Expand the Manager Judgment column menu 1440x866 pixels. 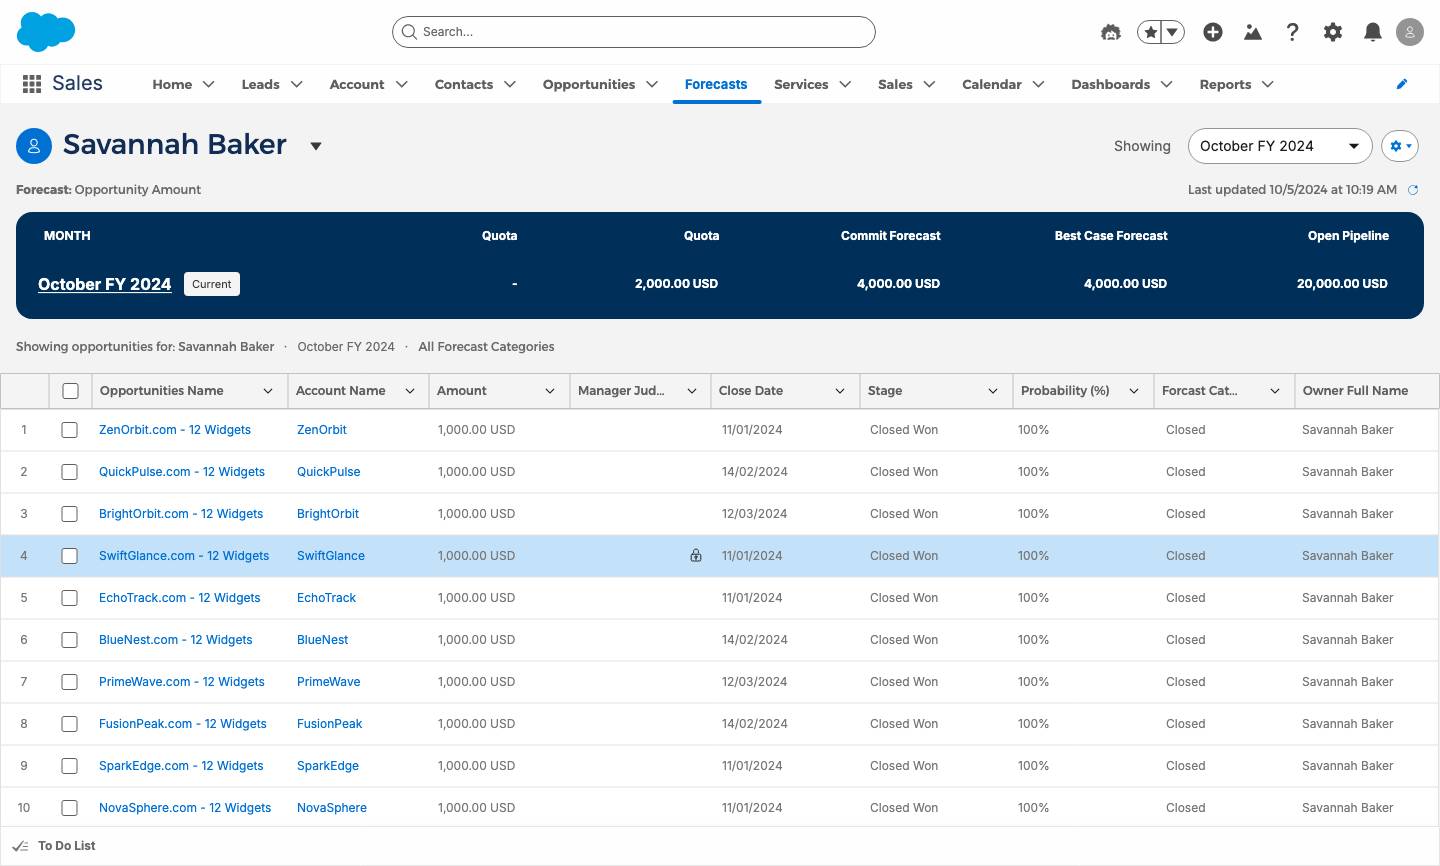point(692,391)
